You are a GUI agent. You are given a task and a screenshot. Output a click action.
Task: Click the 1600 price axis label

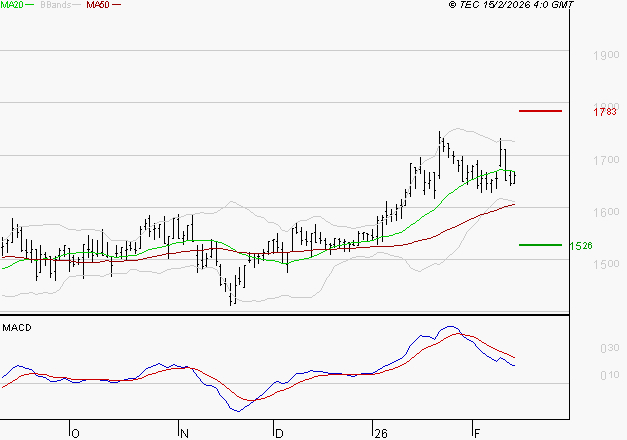(x=606, y=212)
